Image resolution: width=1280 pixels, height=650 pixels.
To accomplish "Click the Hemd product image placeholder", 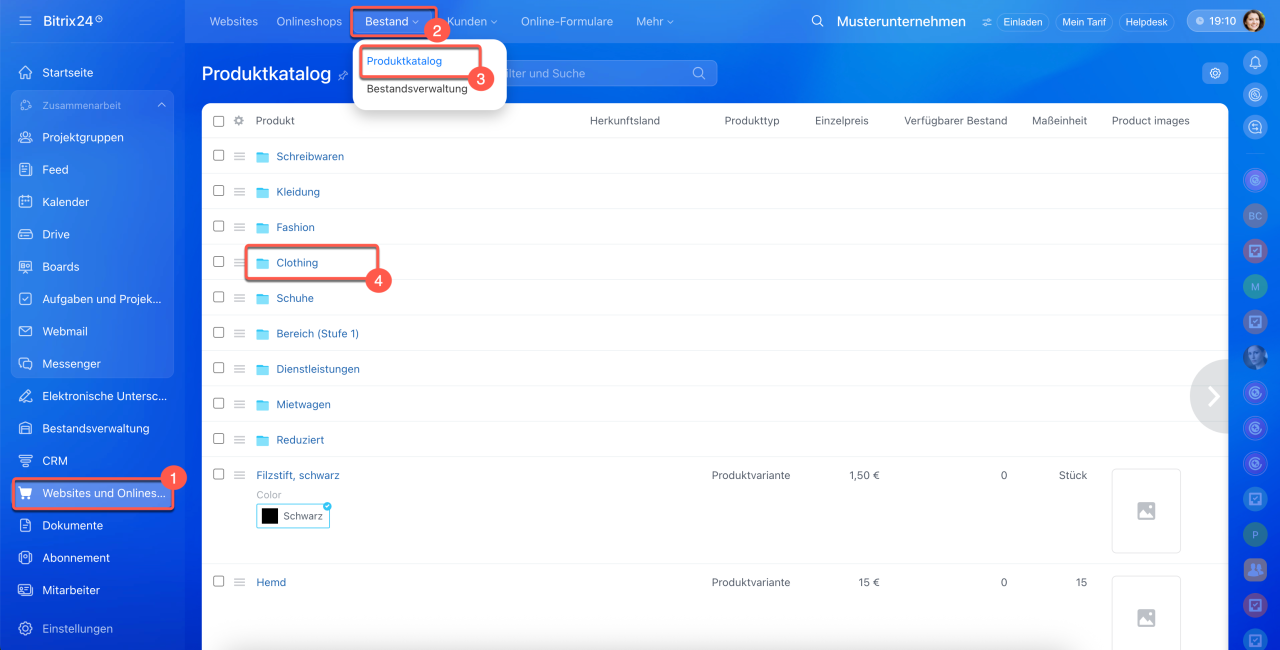I will click(1146, 613).
